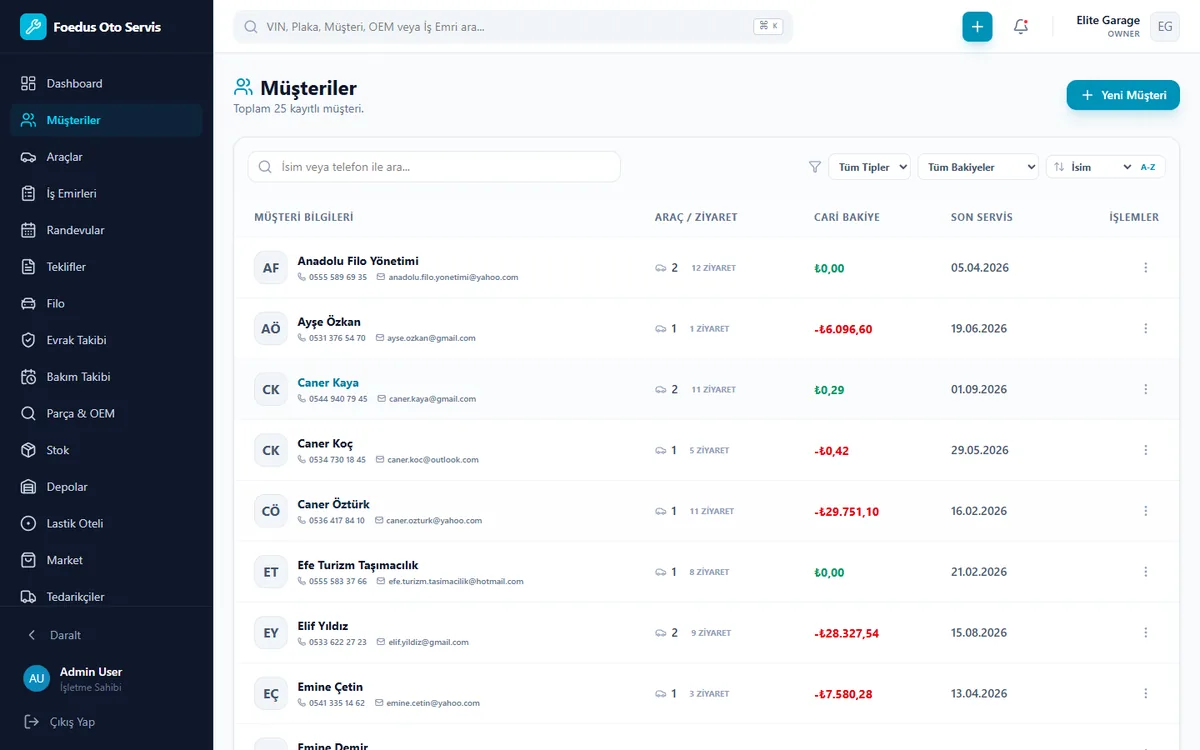
Task: Open the three-dot menu for Caner Öztürk
Action: pos(1146,511)
